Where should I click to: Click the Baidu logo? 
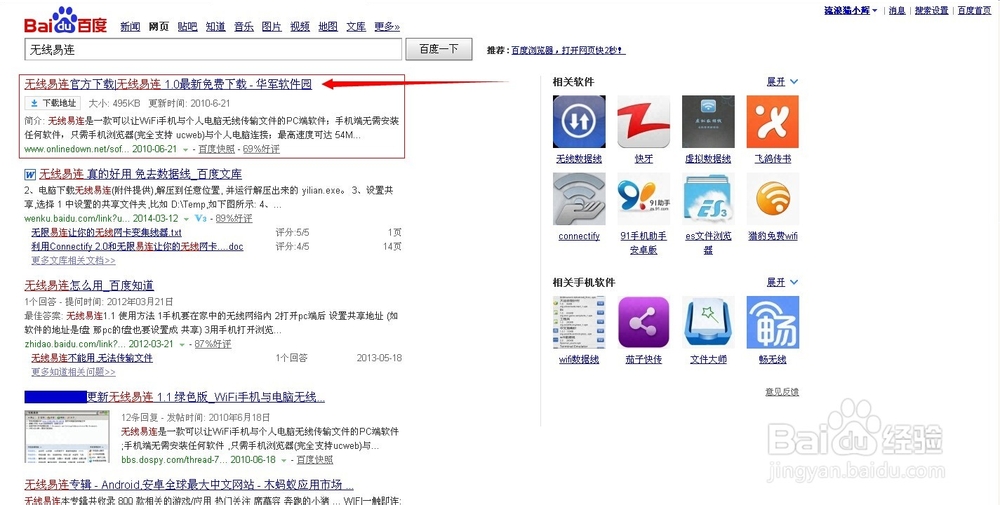[x=66, y=21]
